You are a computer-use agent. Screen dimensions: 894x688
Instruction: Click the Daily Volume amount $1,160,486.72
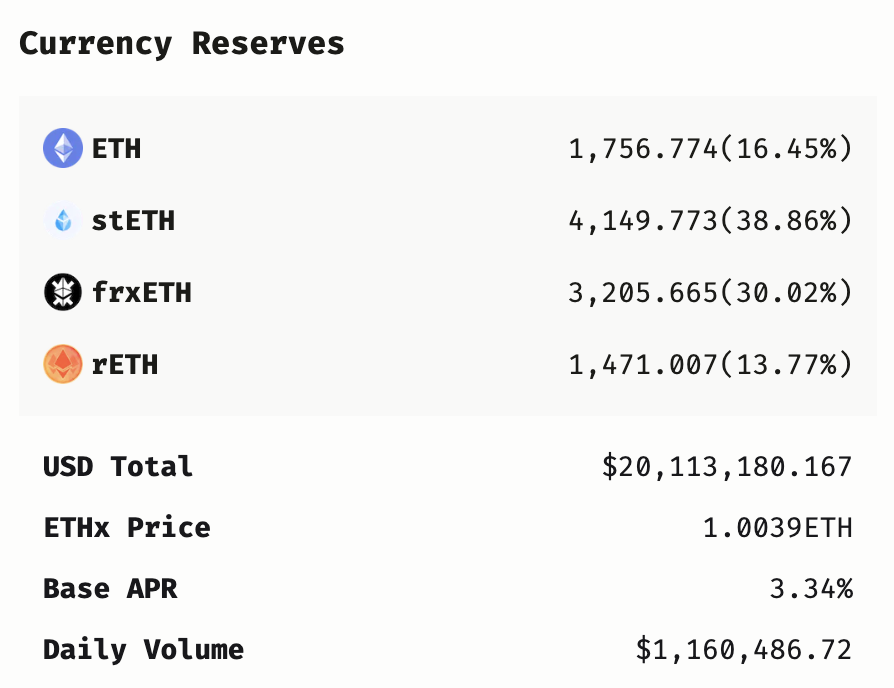click(744, 650)
